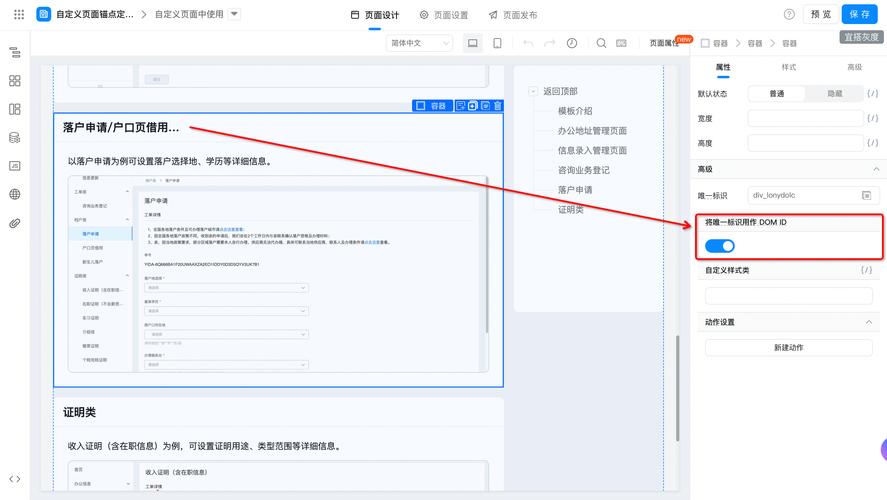The height and width of the screenshot is (500, 887).
Task: Open the data source panel icon
Action: click(15, 137)
